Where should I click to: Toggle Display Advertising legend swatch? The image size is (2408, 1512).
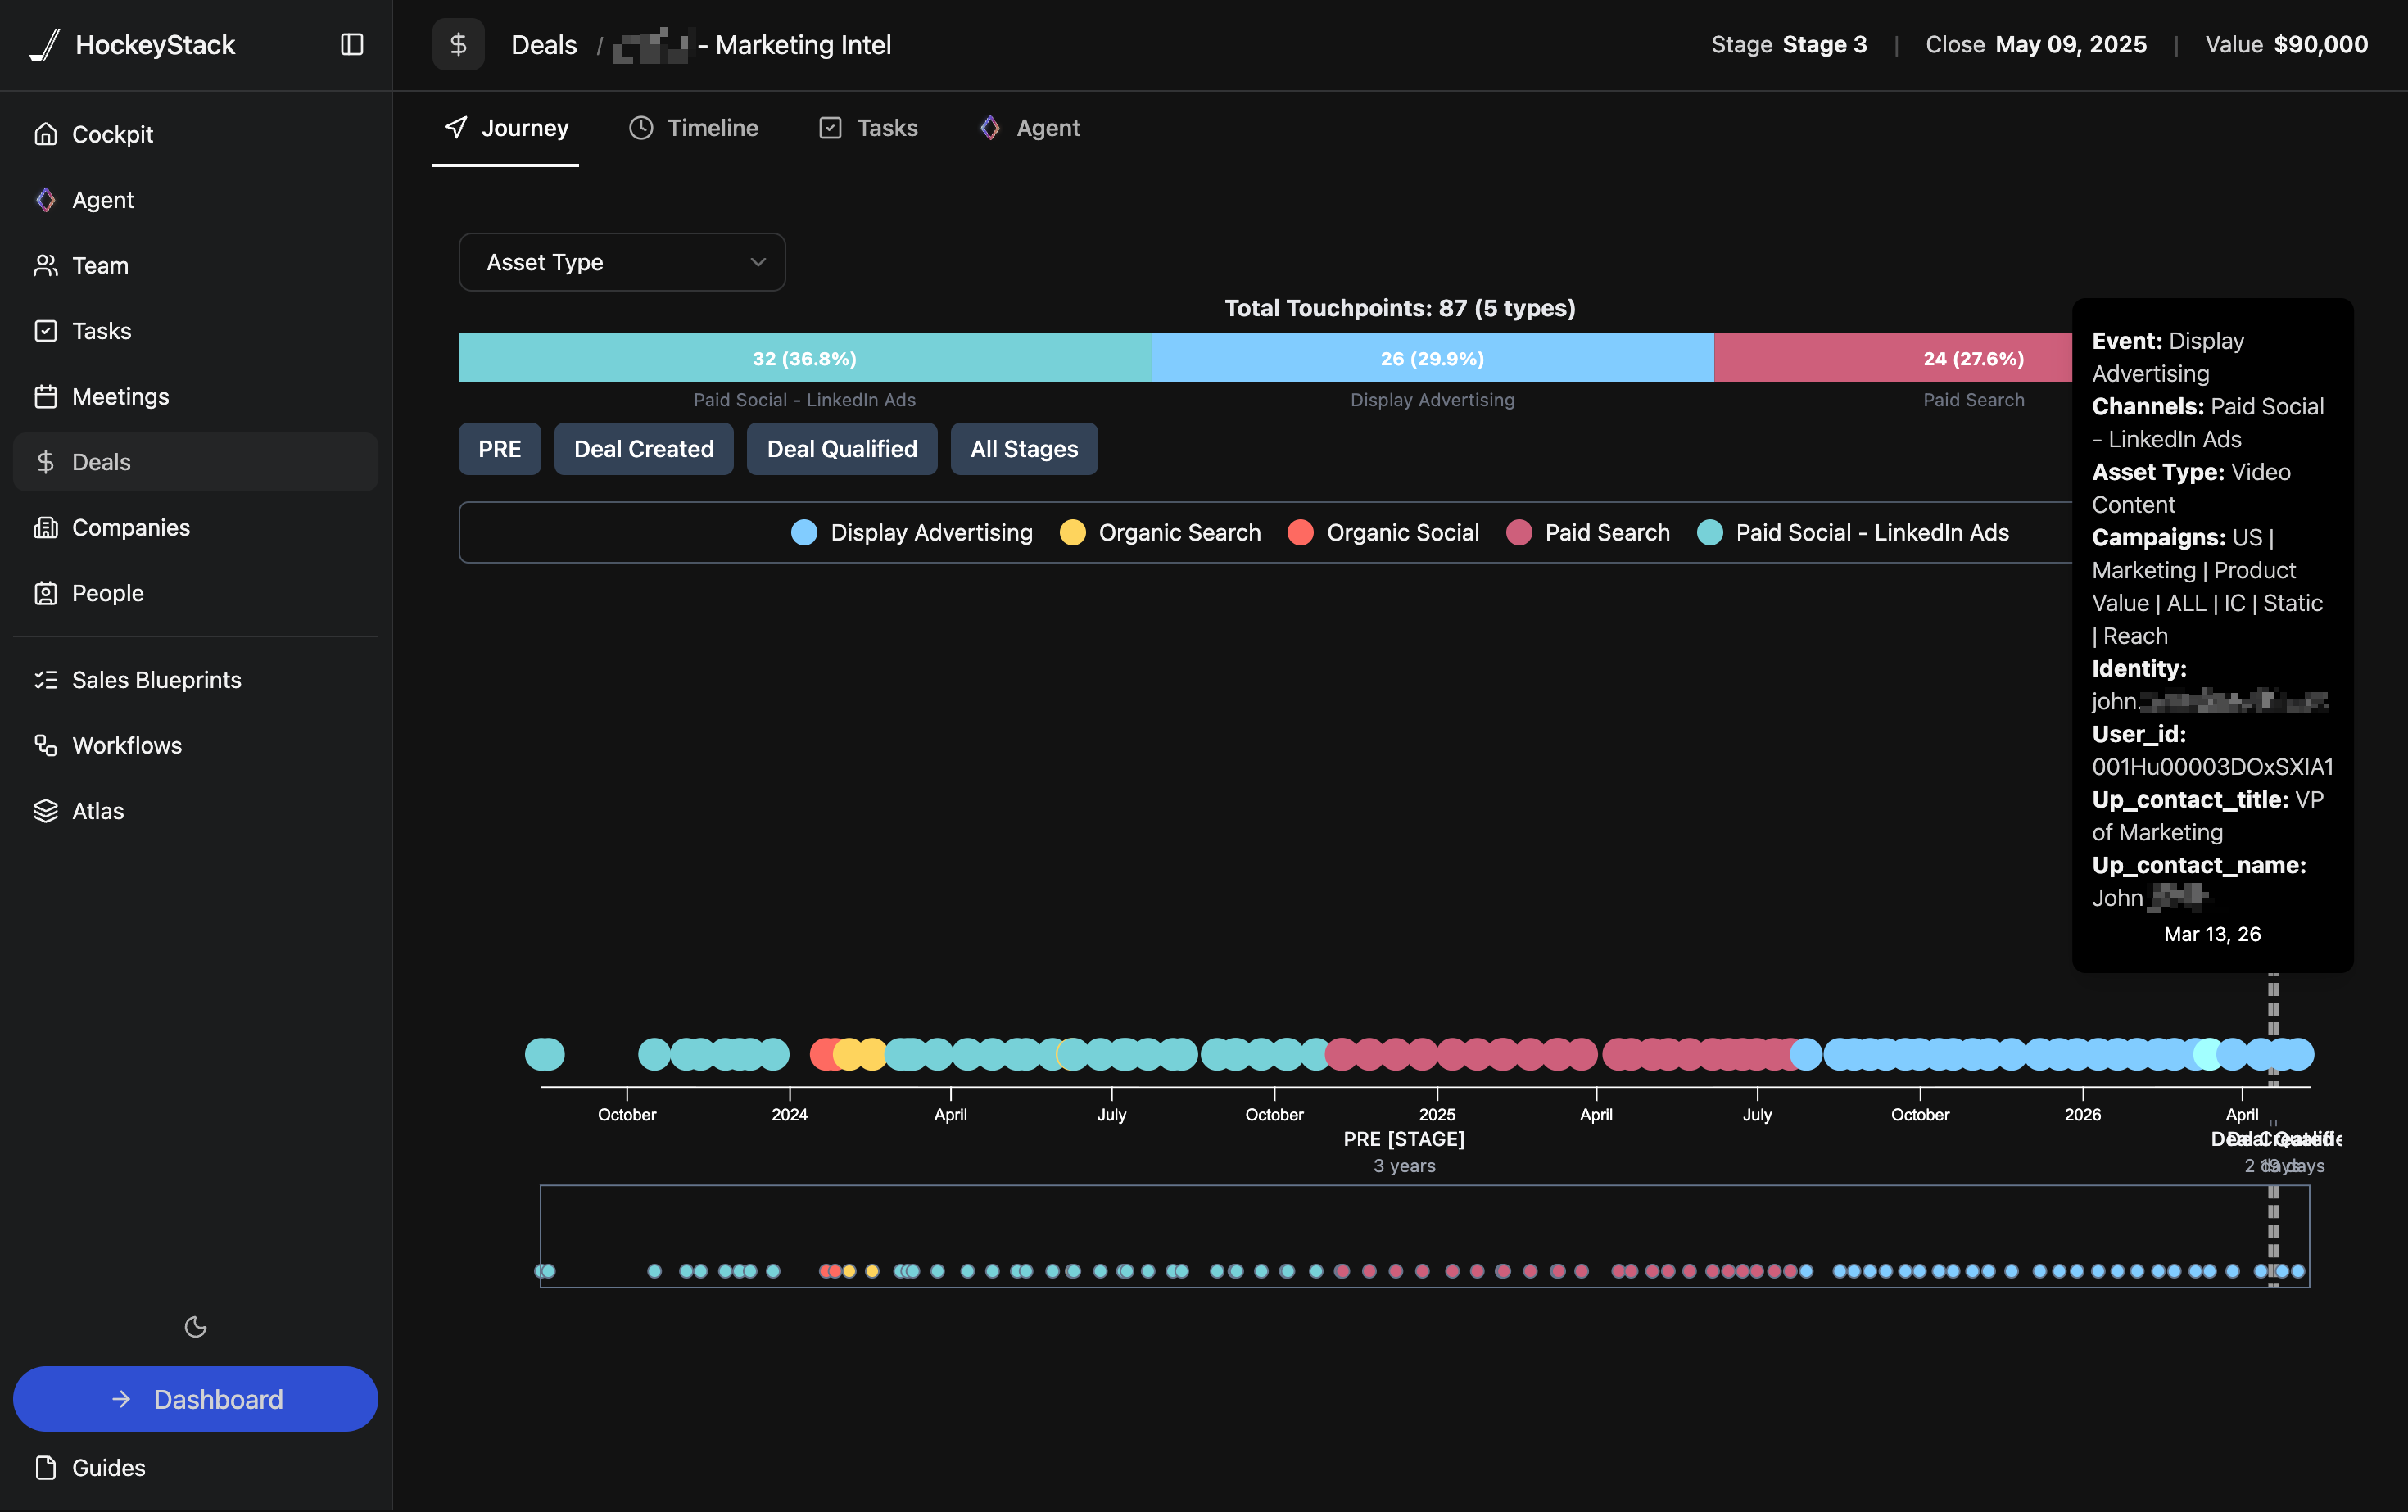[804, 532]
